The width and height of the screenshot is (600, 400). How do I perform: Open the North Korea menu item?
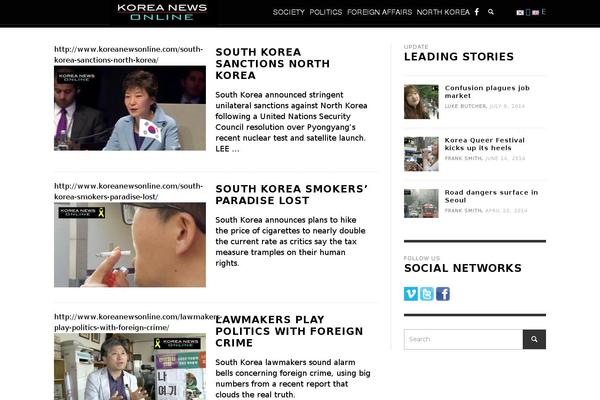[x=443, y=12]
